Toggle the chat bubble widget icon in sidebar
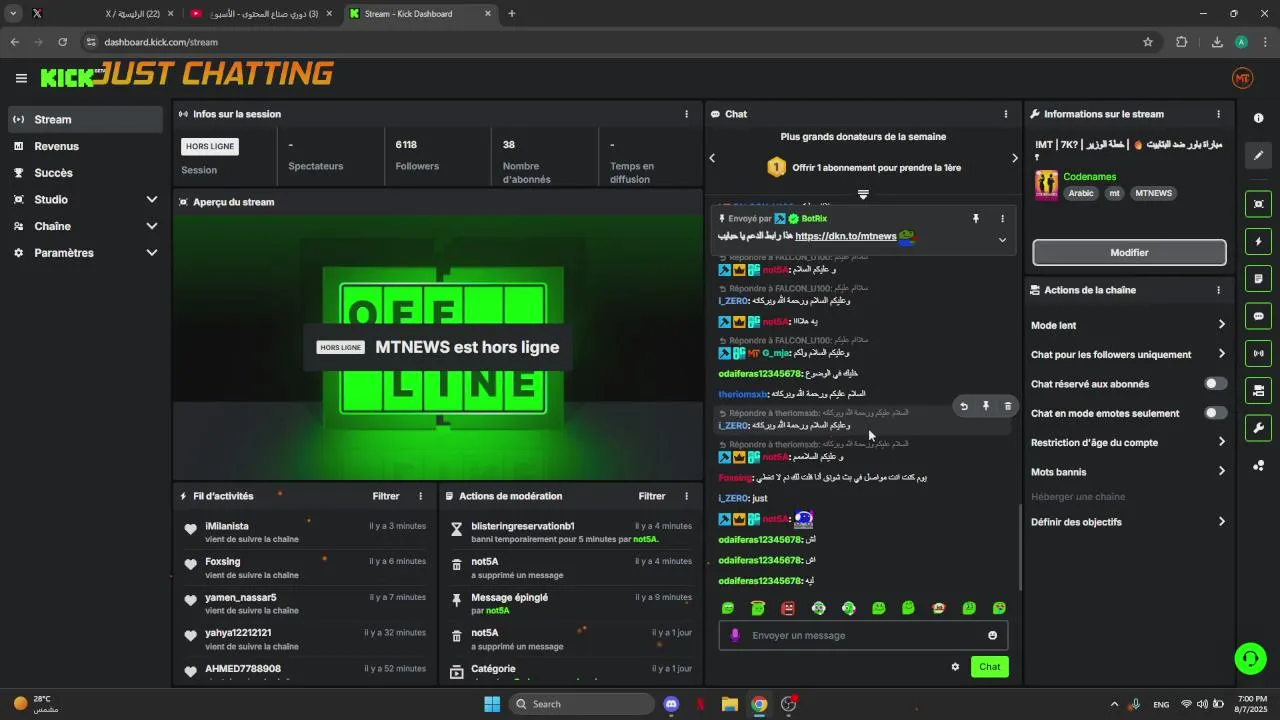Screen dimensions: 1280x720 1258,316
